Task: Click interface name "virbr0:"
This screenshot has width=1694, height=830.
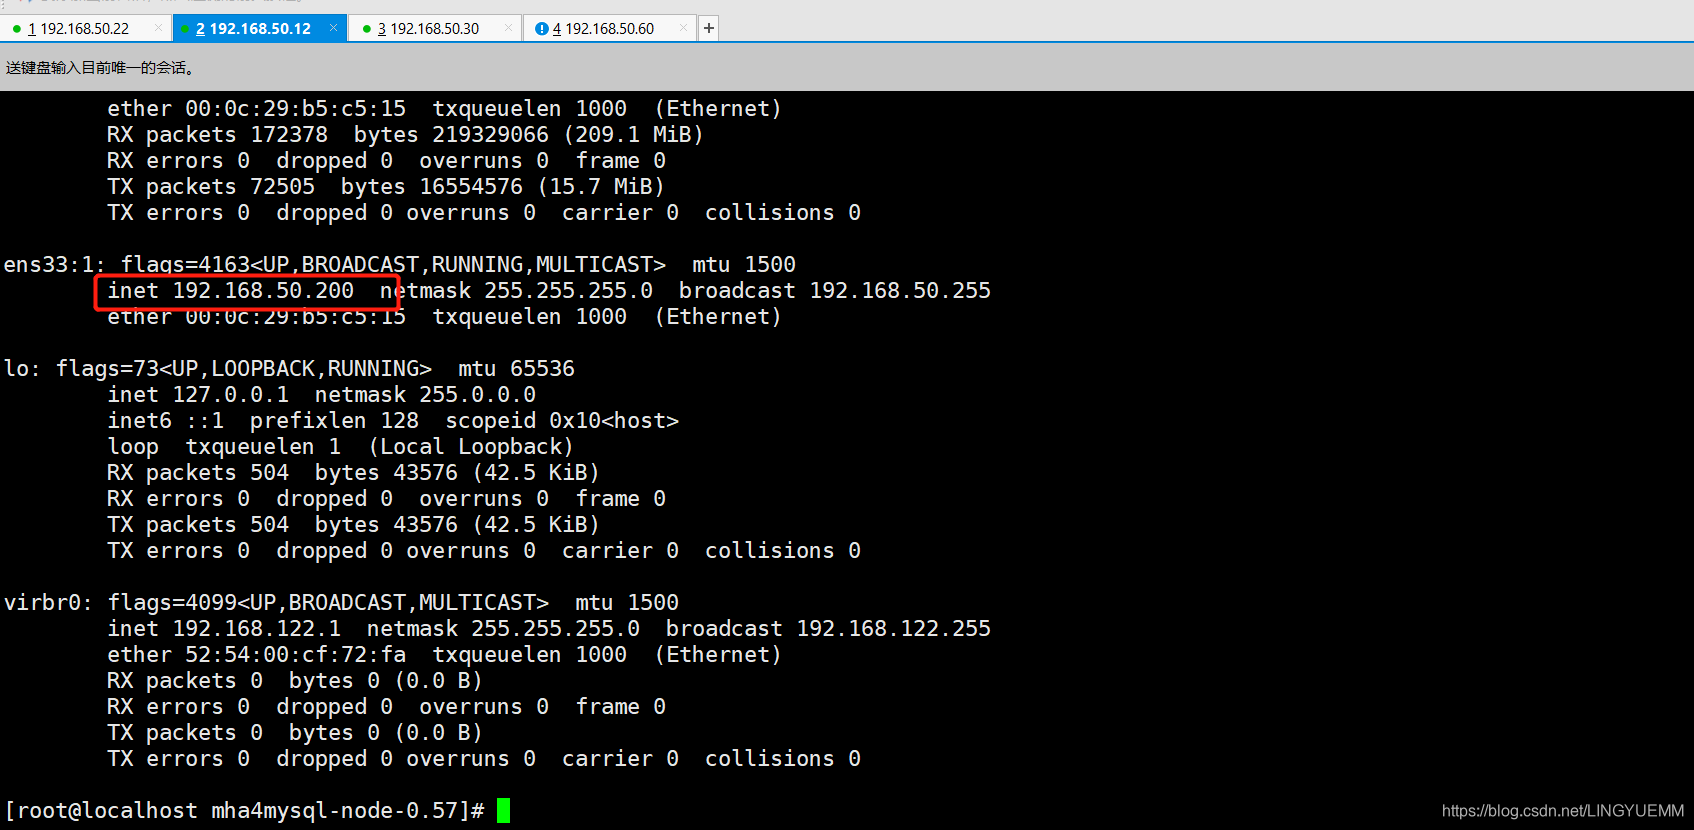Action: (48, 603)
